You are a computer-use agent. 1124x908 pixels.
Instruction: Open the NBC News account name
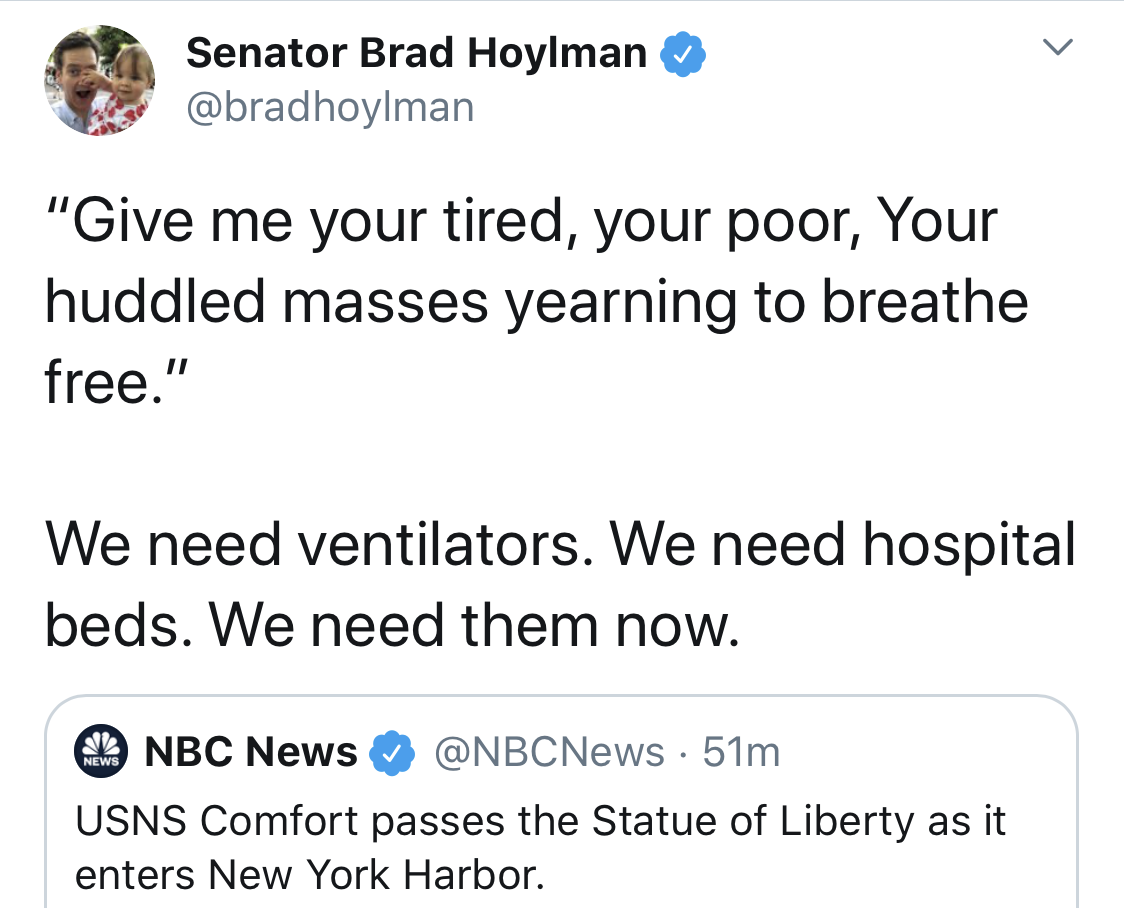click(251, 752)
